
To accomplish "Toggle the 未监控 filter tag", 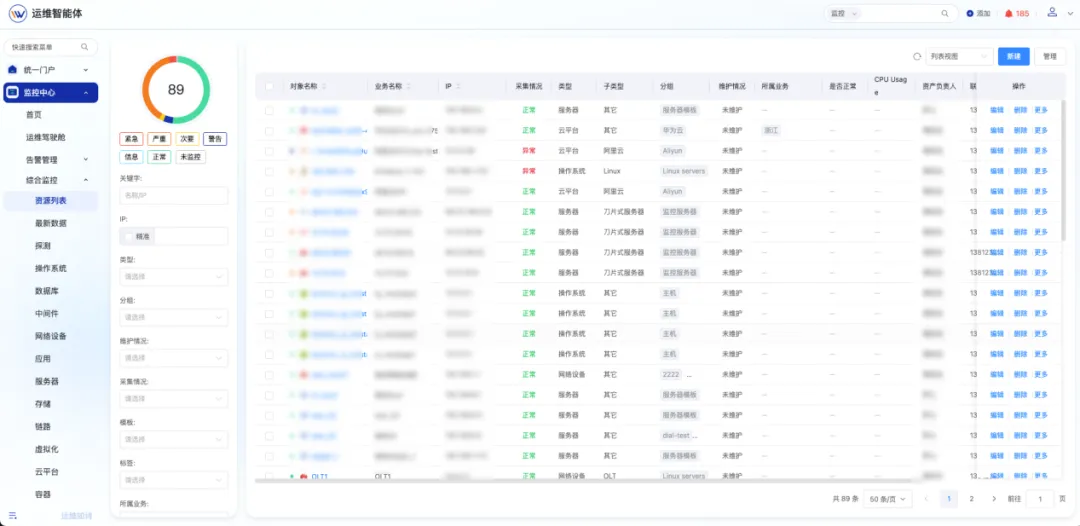I will [x=190, y=157].
